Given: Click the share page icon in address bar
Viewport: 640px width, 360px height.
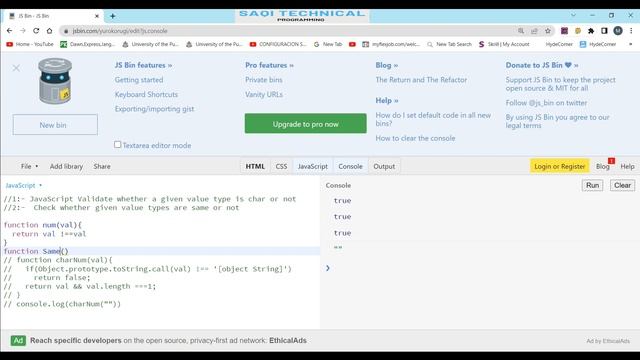Looking at the screenshot, I should pyautogui.click(x=534, y=31).
